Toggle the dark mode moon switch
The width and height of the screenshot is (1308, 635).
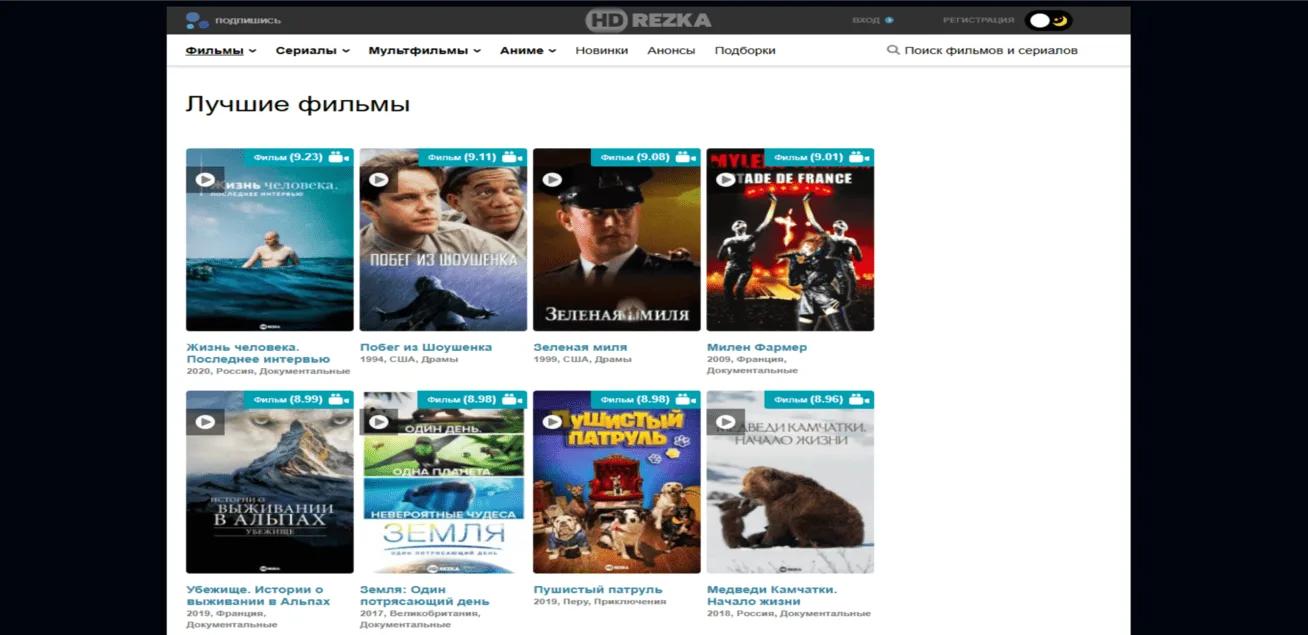point(1048,20)
